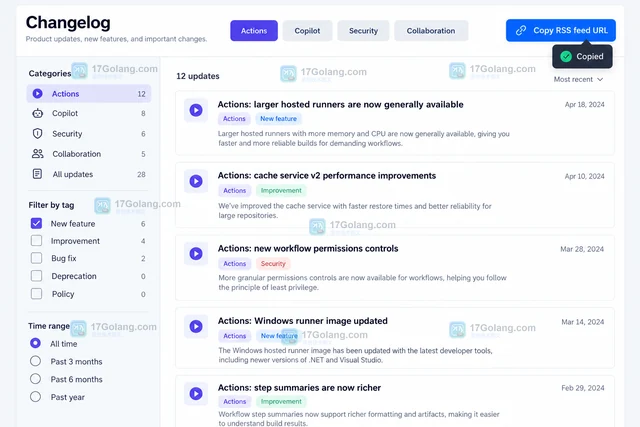Select the Past year time range
This screenshot has height=427, width=640.
coord(36,397)
